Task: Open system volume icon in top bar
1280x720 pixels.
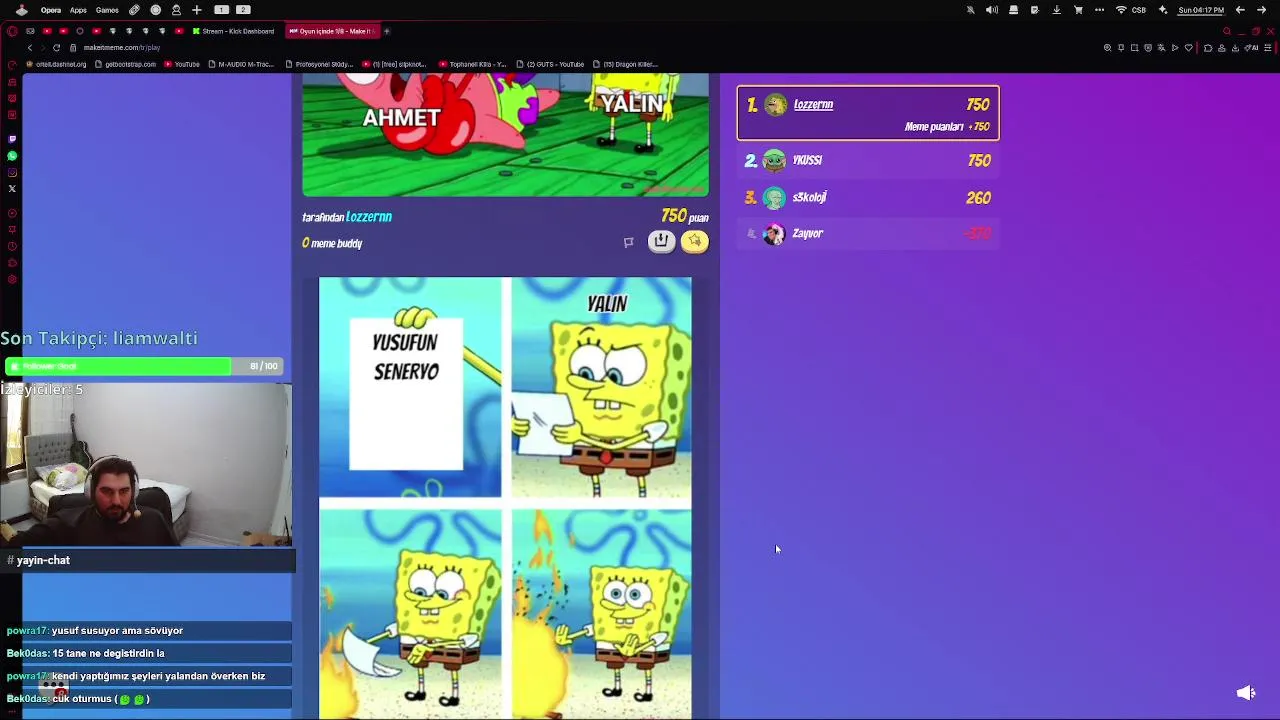Action: tap(992, 10)
